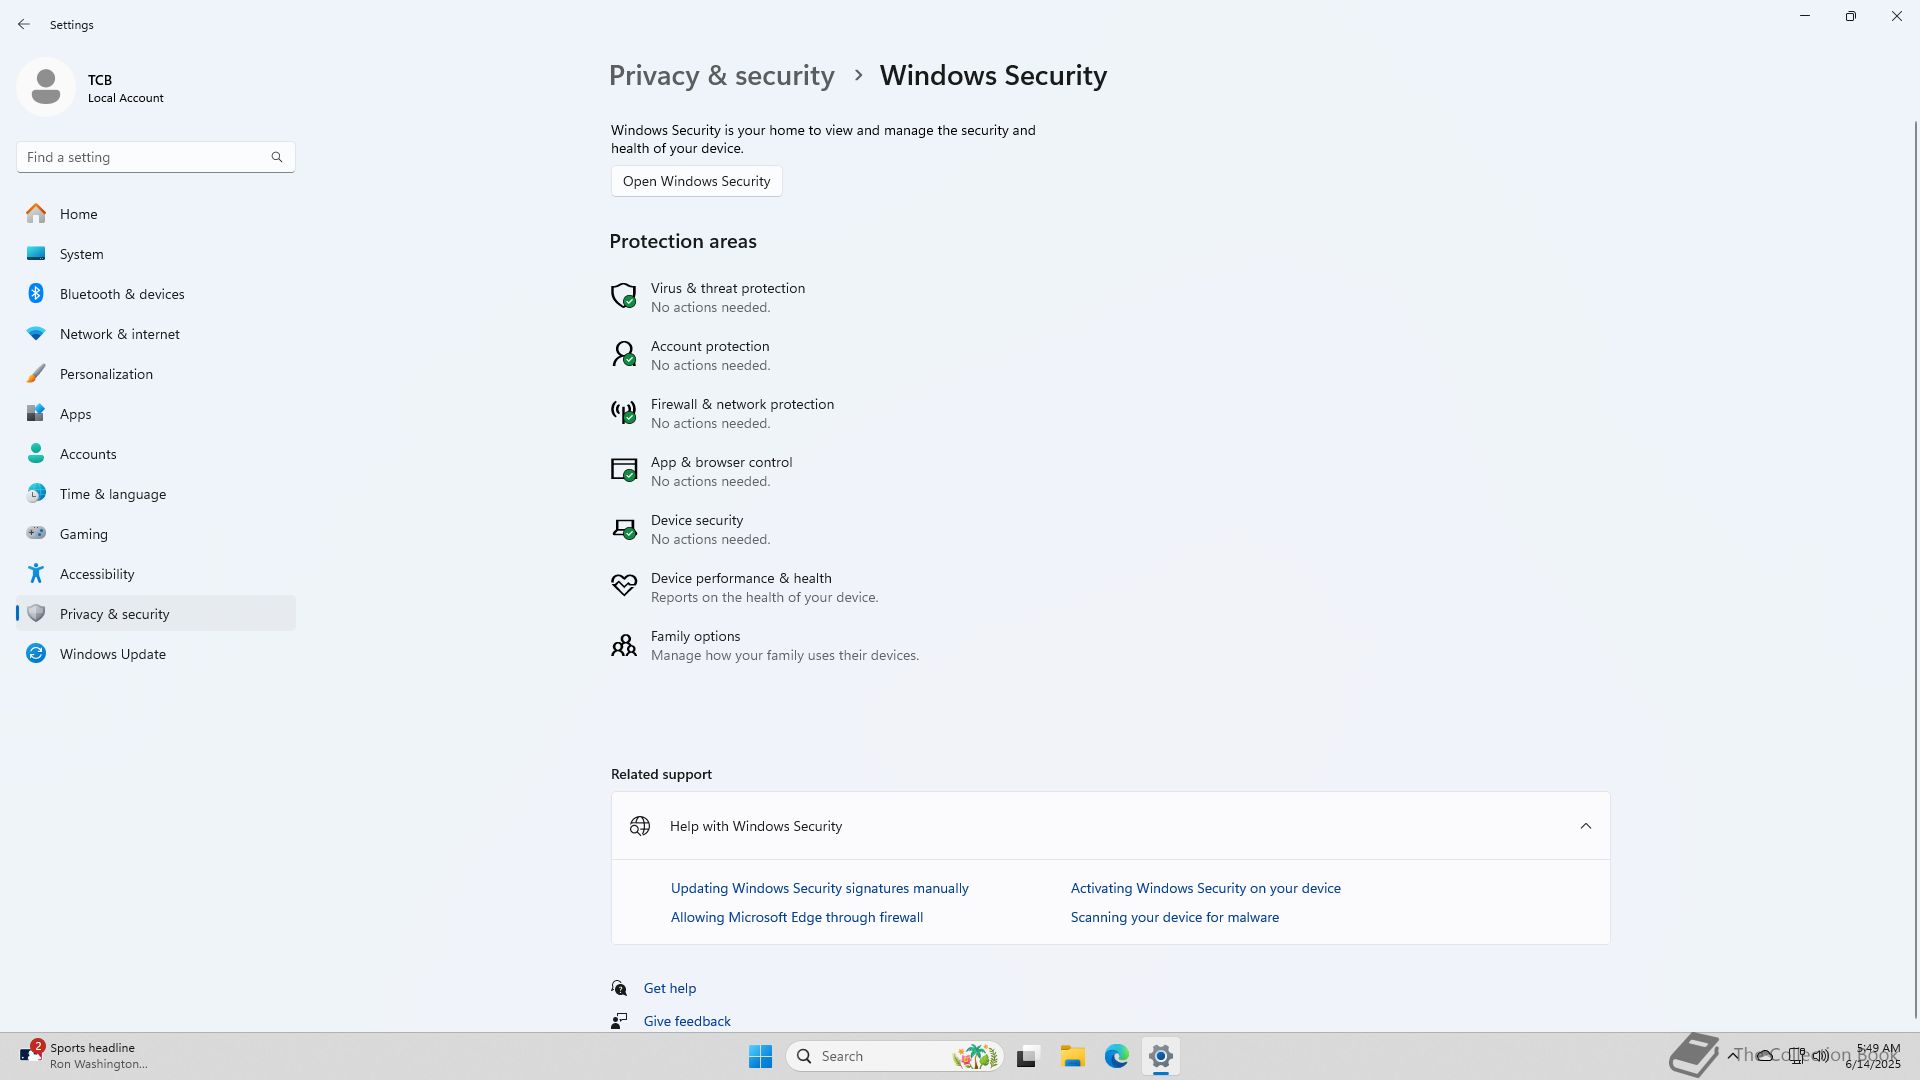Open the Scanning your device for malware link
Viewport: 1920px width, 1080px height.
pyautogui.click(x=1174, y=917)
